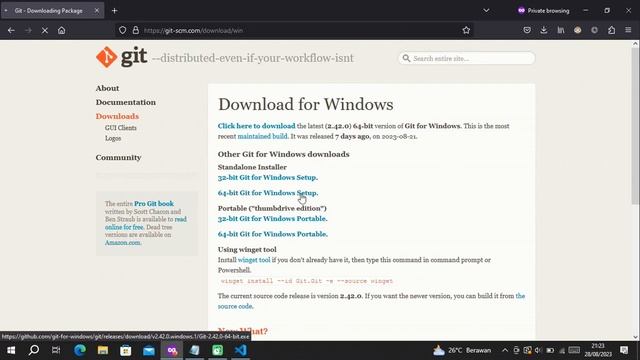Click the browser Back arrow

pos(11,30)
